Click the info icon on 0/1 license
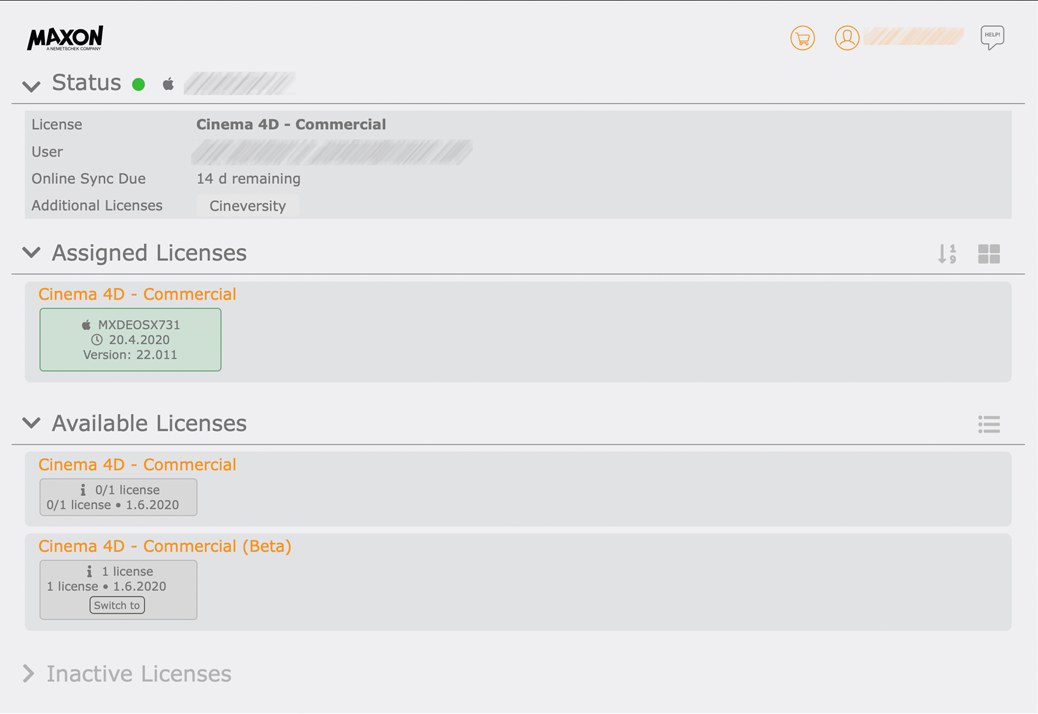Screen dimensions: 1038x714 click(x=84, y=490)
